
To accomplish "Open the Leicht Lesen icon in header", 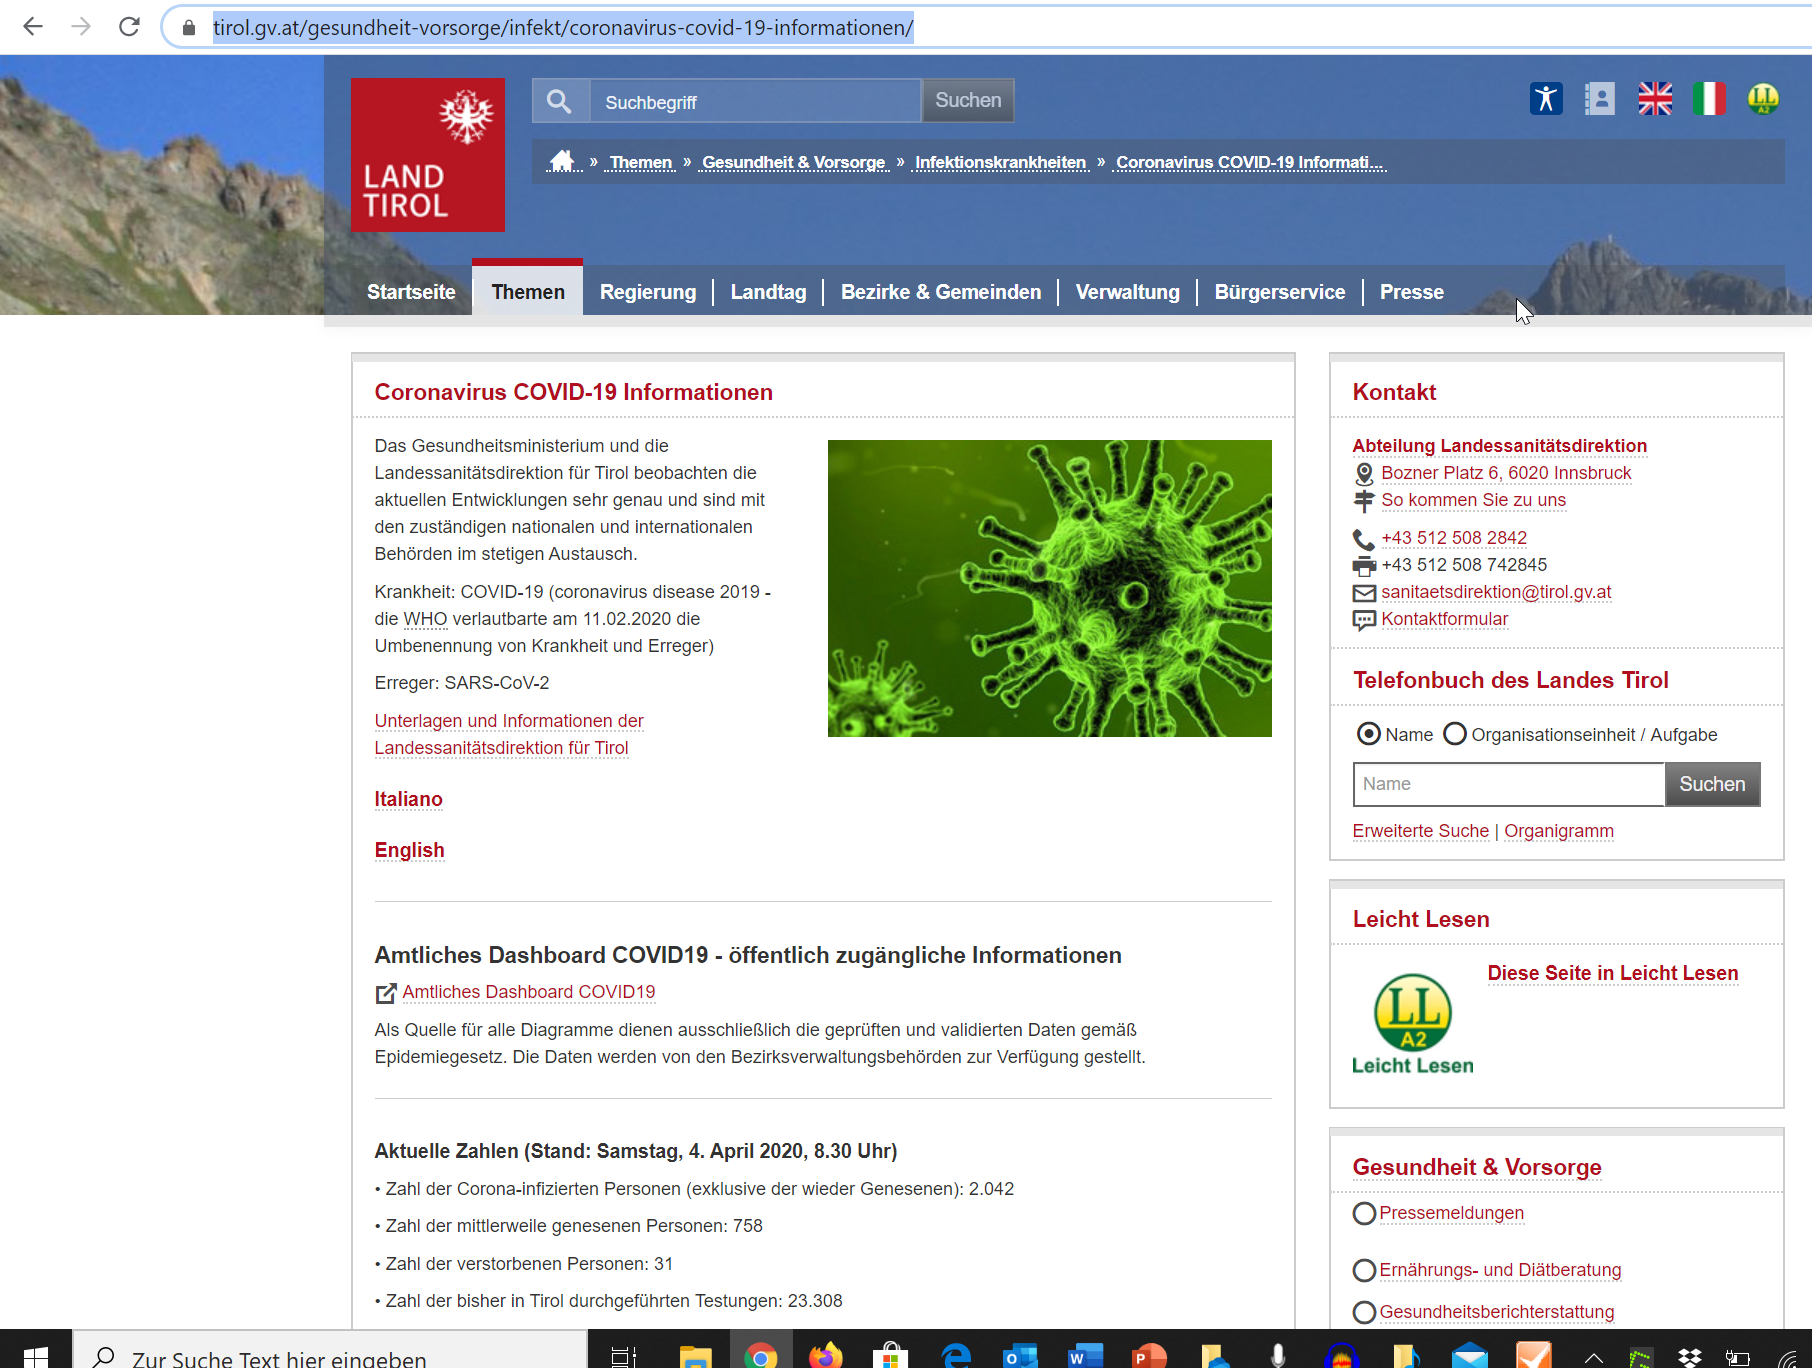I will tap(1763, 98).
